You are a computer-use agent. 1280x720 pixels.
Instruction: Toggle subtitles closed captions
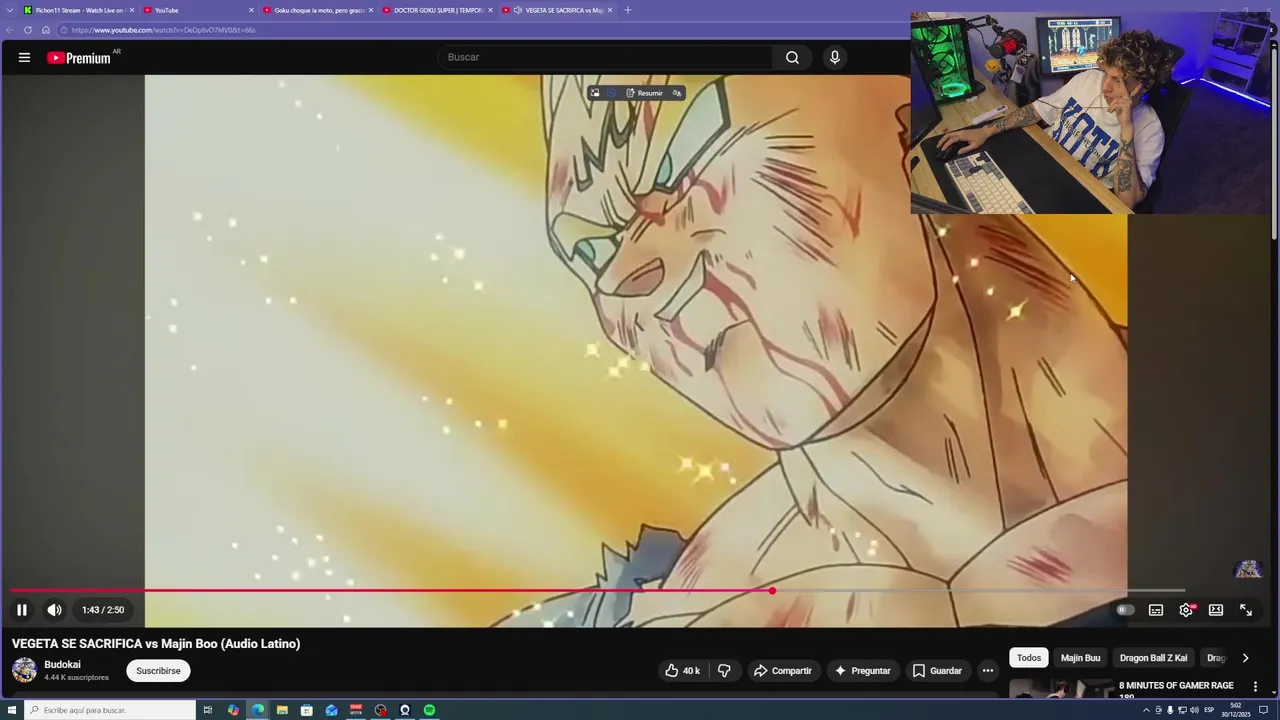coord(1156,610)
